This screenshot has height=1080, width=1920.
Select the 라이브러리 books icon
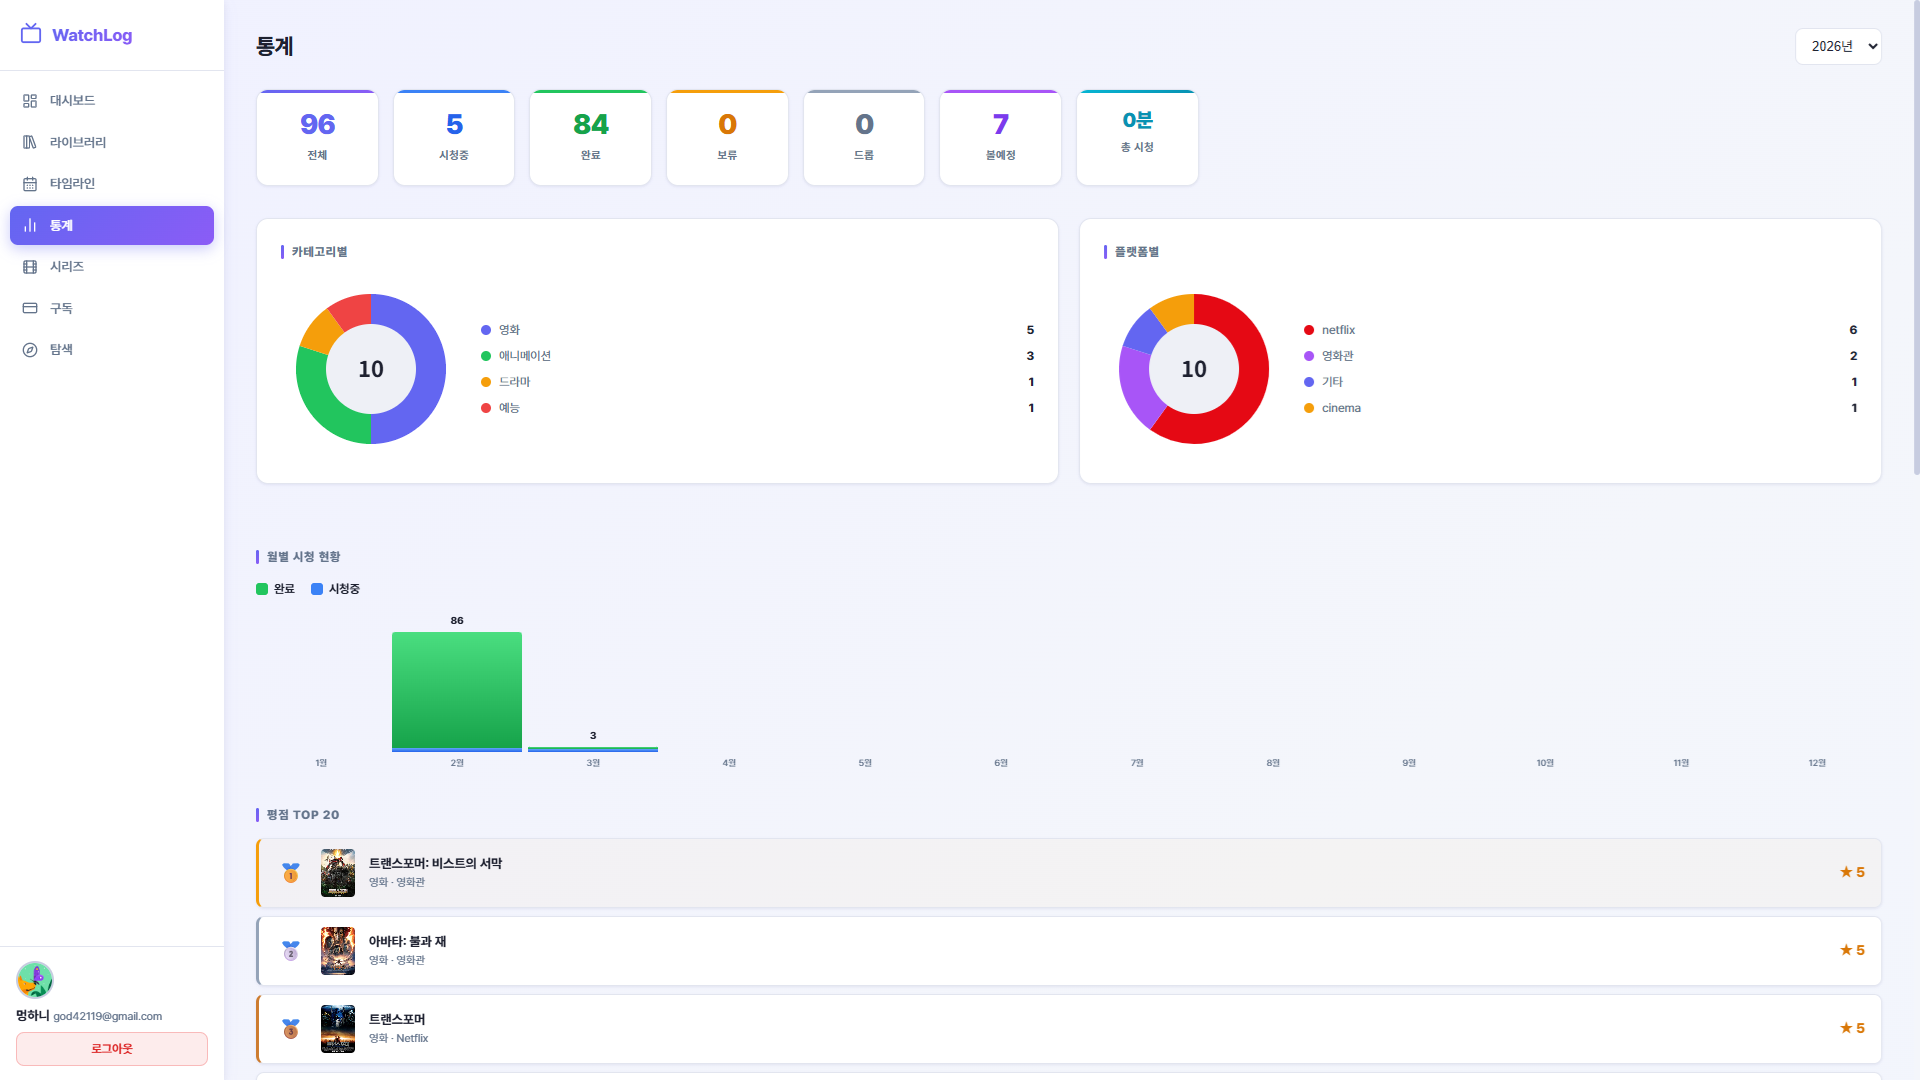[x=30, y=142]
